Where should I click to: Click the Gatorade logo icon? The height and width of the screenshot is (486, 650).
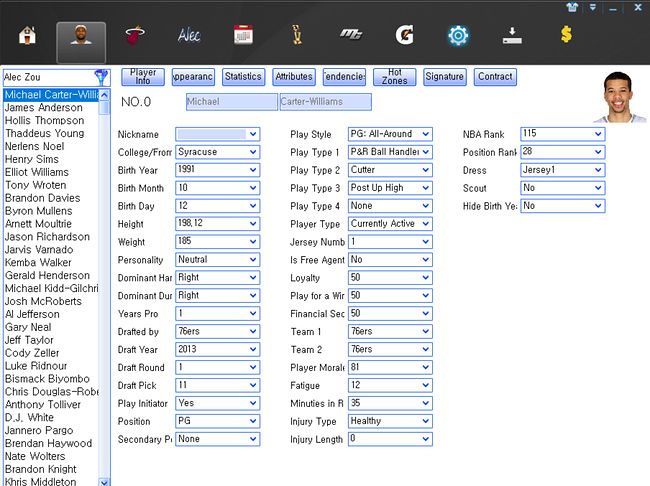click(404, 37)
